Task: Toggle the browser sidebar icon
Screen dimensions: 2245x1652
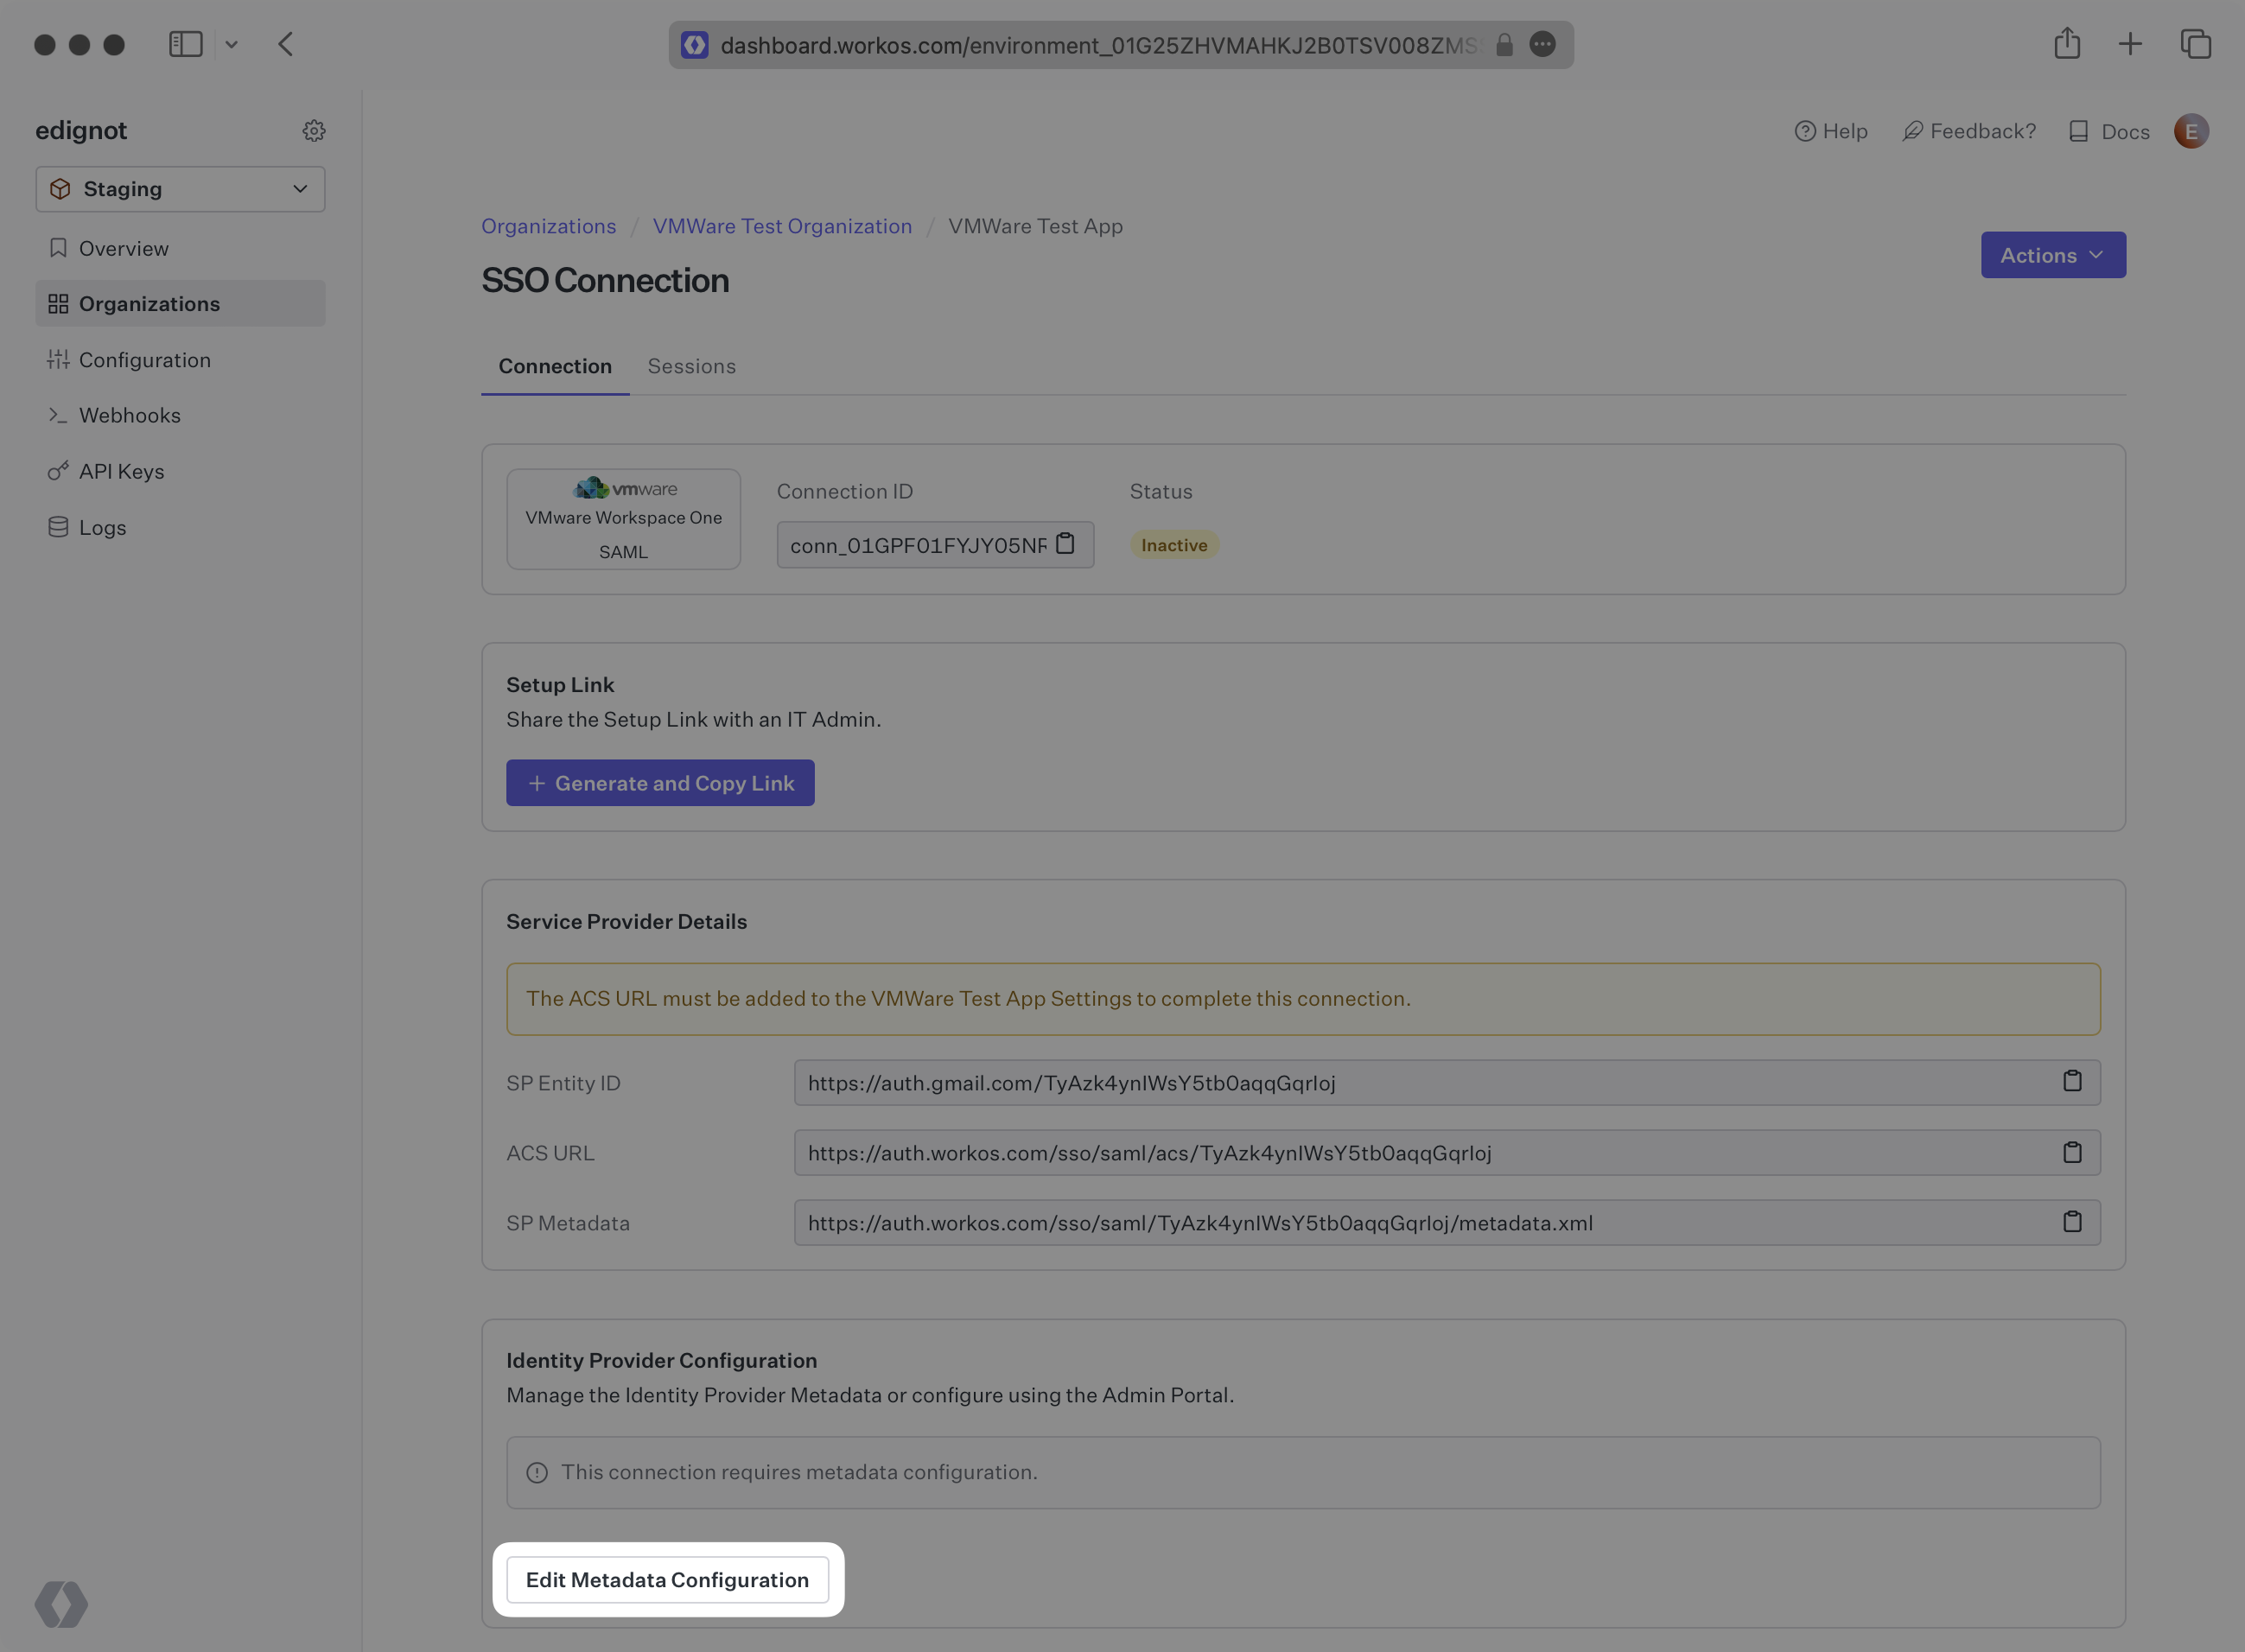Action: pos(186,44)
